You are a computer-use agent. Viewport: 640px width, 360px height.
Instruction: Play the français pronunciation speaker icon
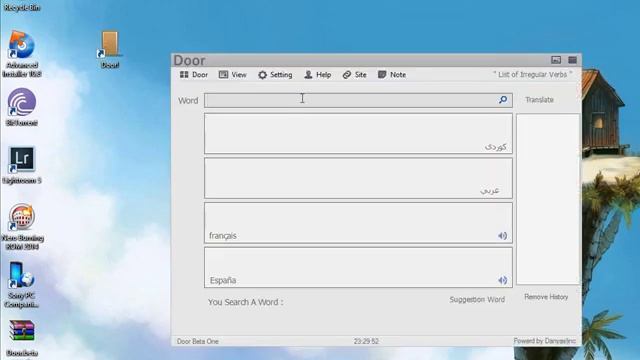point(502,236)
